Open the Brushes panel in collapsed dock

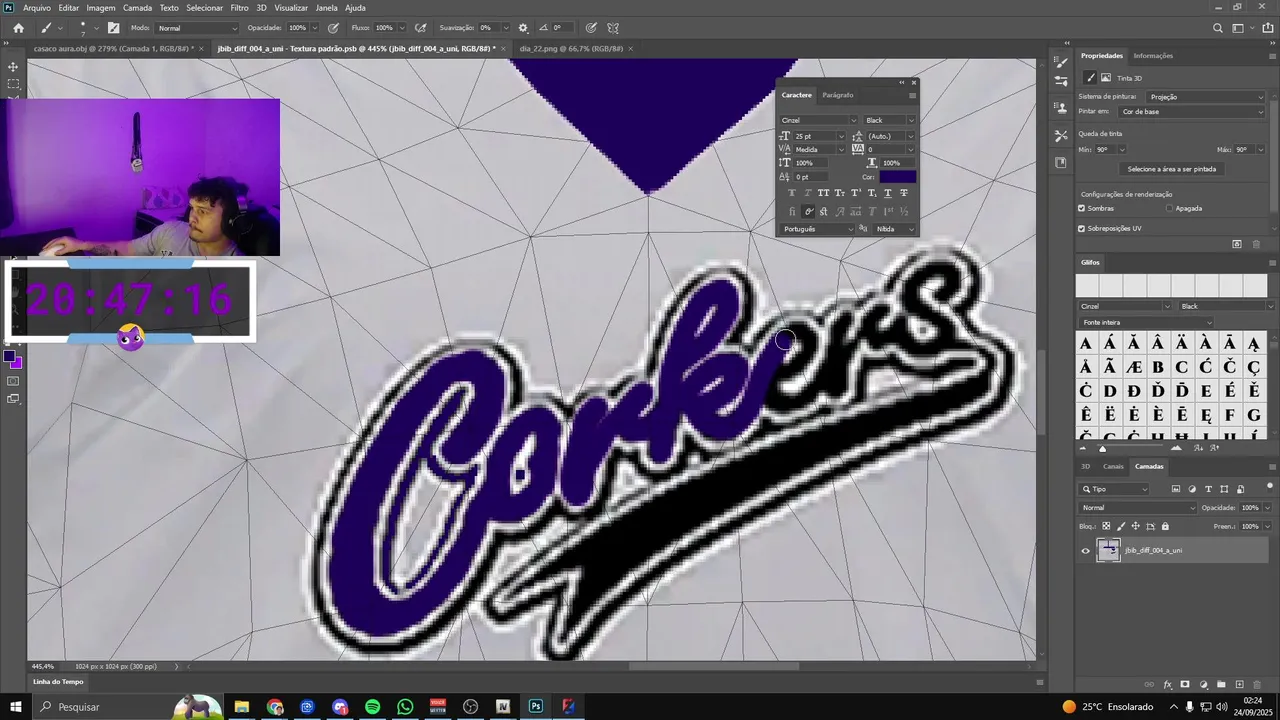pos(1061,63)
